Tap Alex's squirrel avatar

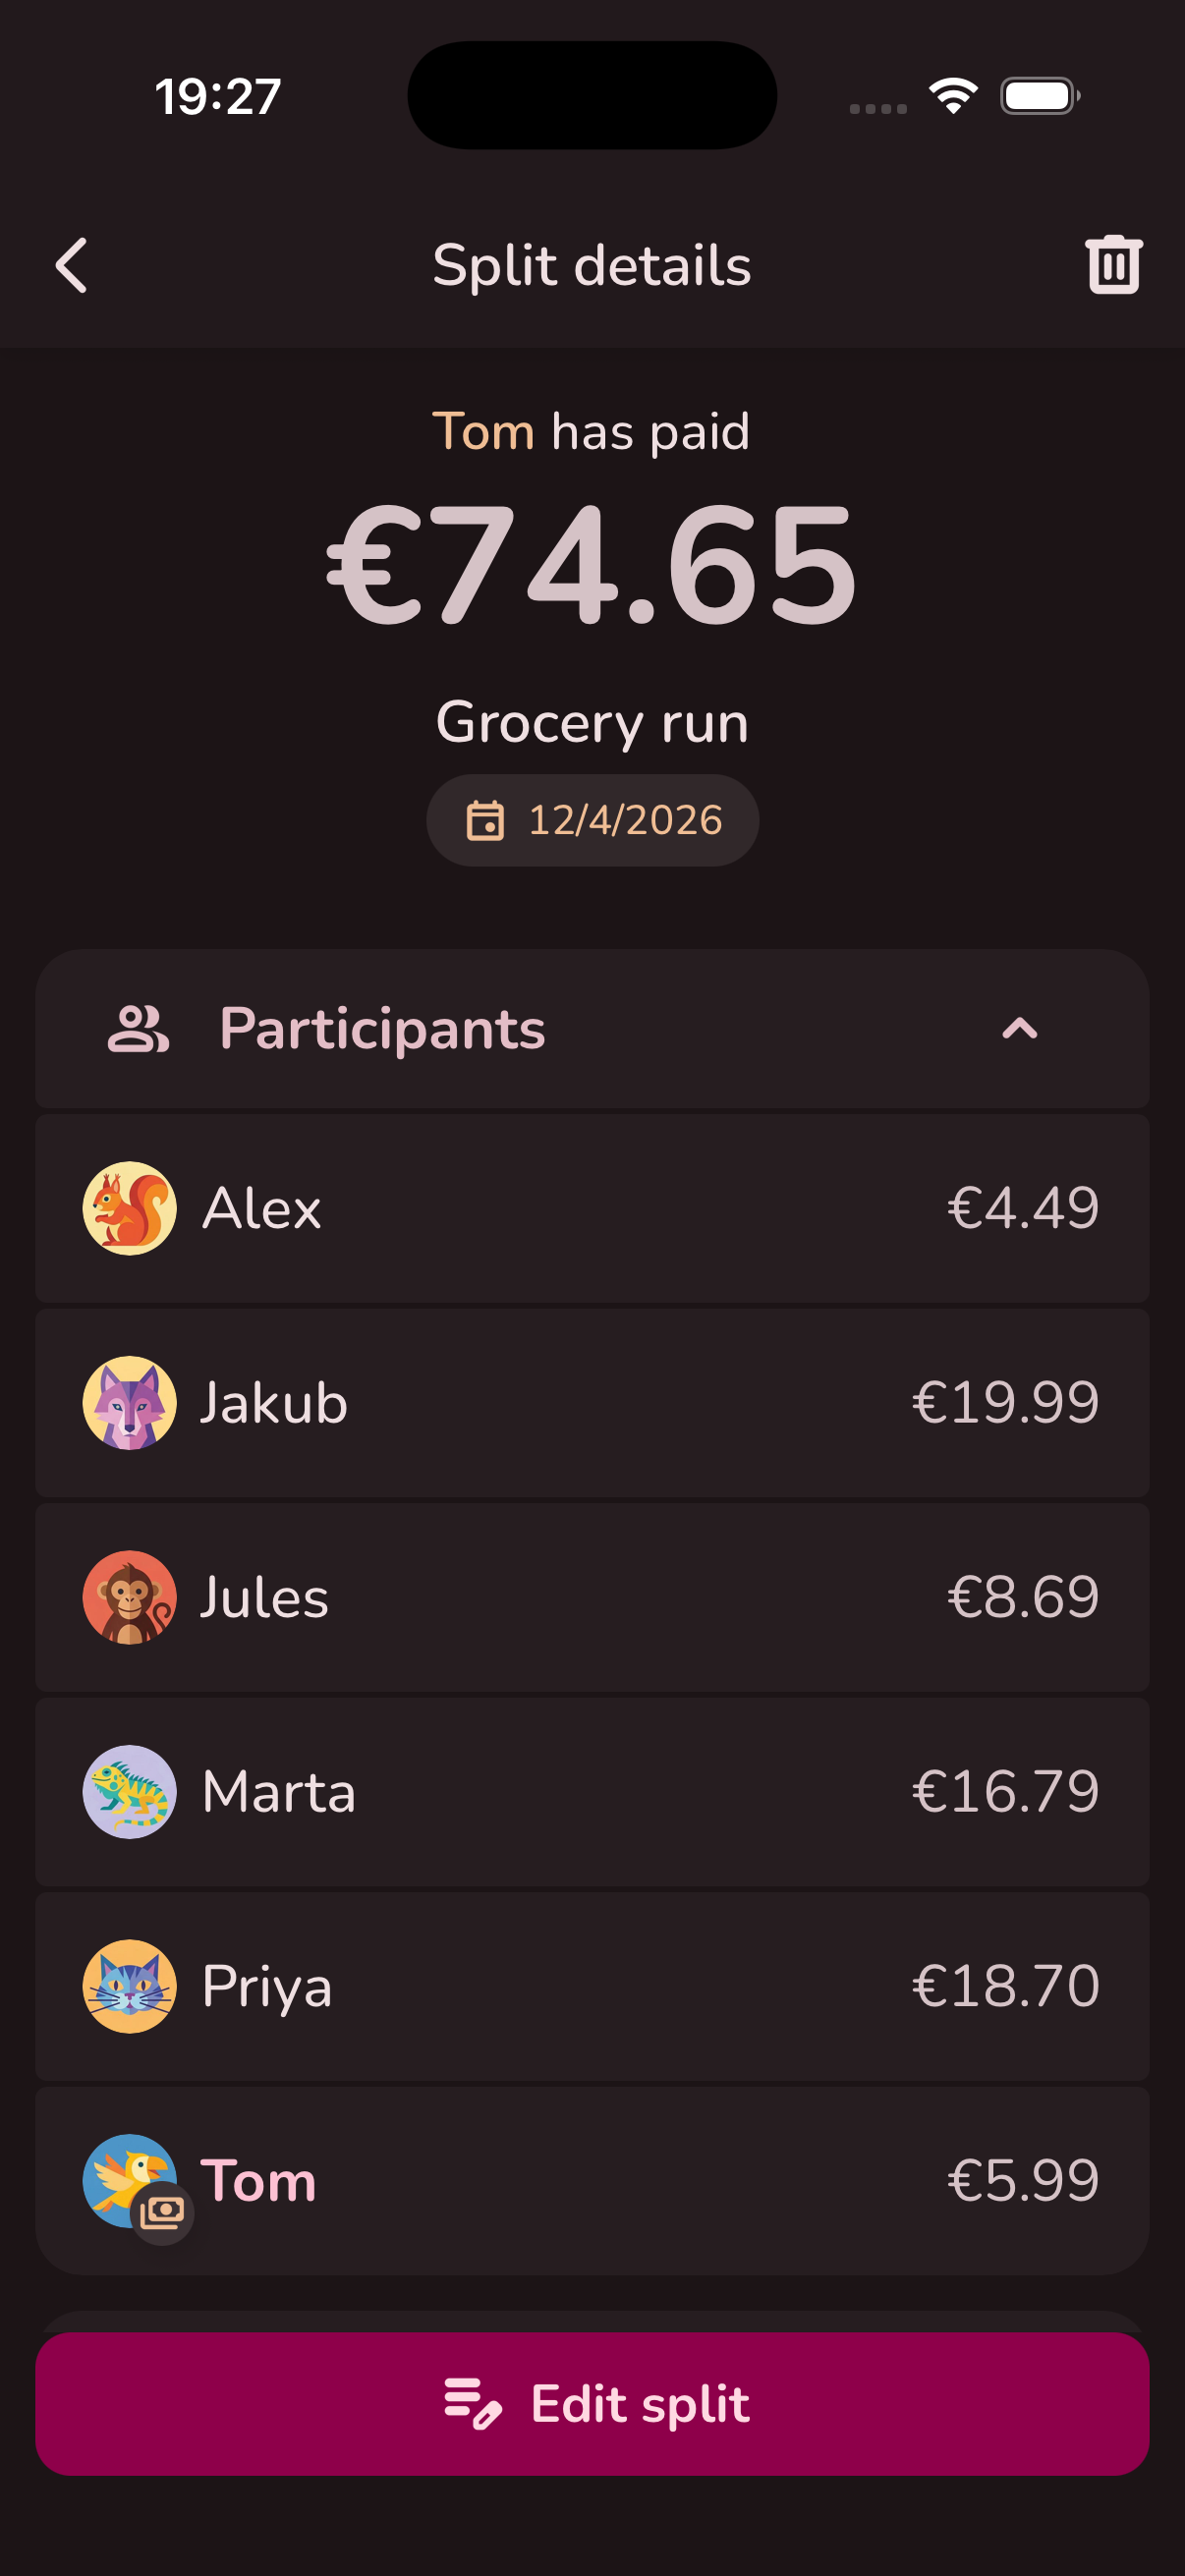(x=130, y=1208)
